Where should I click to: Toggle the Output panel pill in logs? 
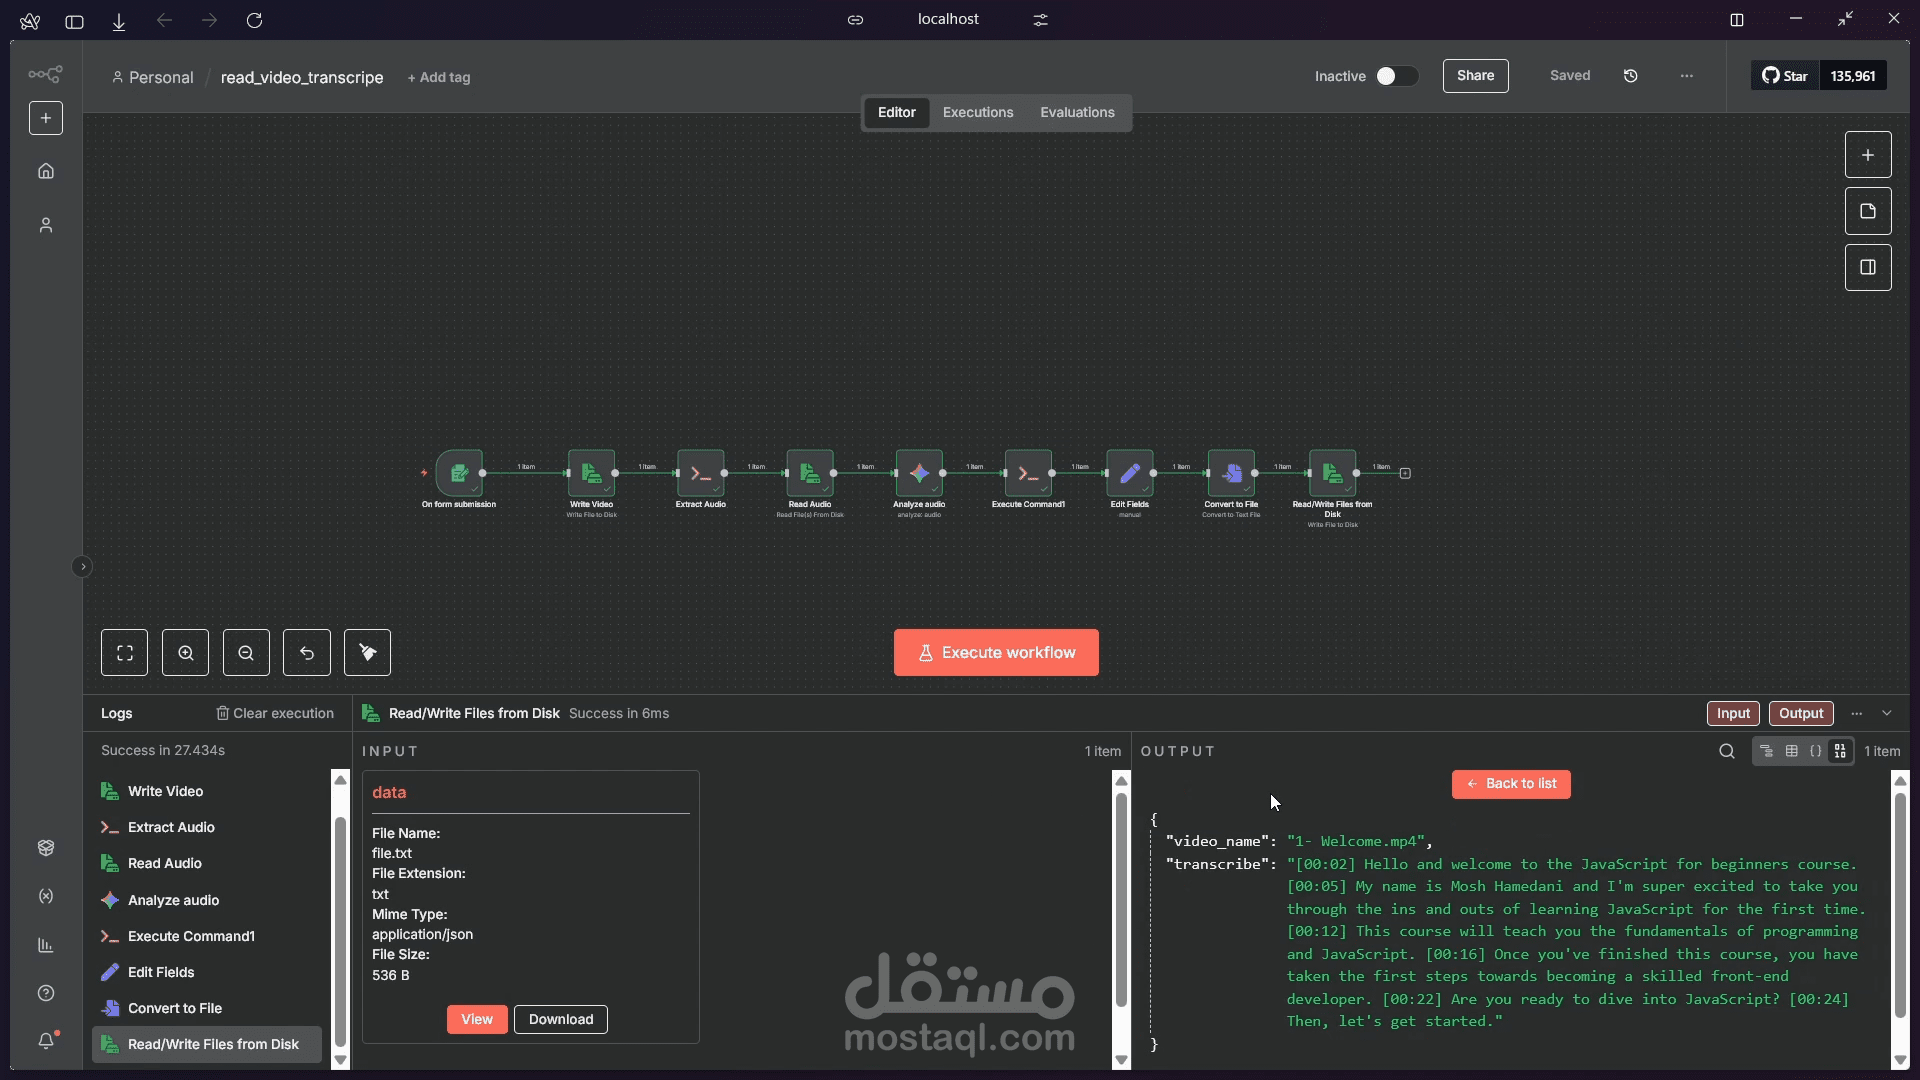click(1801, 713)
